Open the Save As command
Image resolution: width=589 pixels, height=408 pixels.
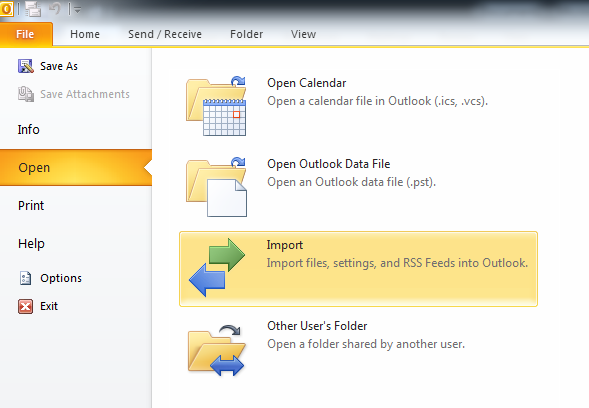click(x=48, y=66)
